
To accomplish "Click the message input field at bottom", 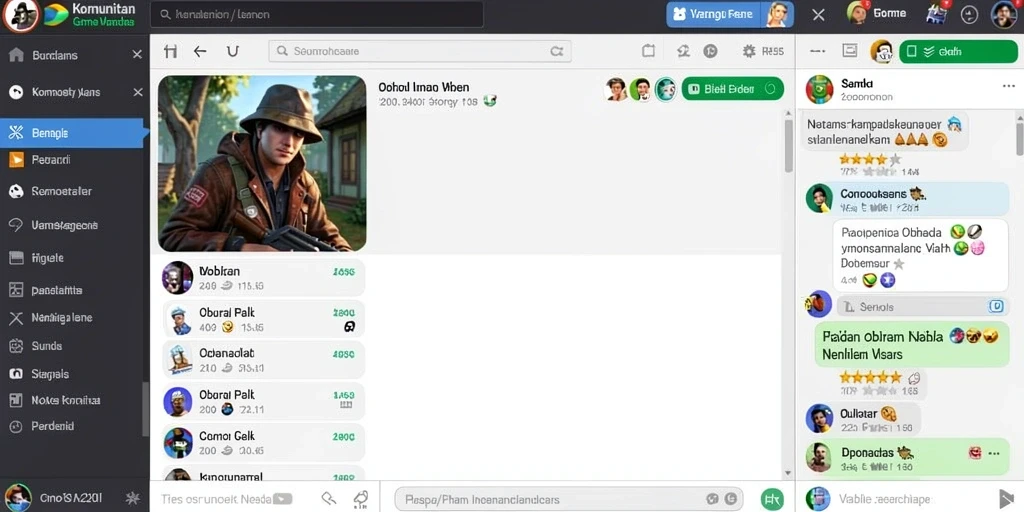I will coord(569,499).
